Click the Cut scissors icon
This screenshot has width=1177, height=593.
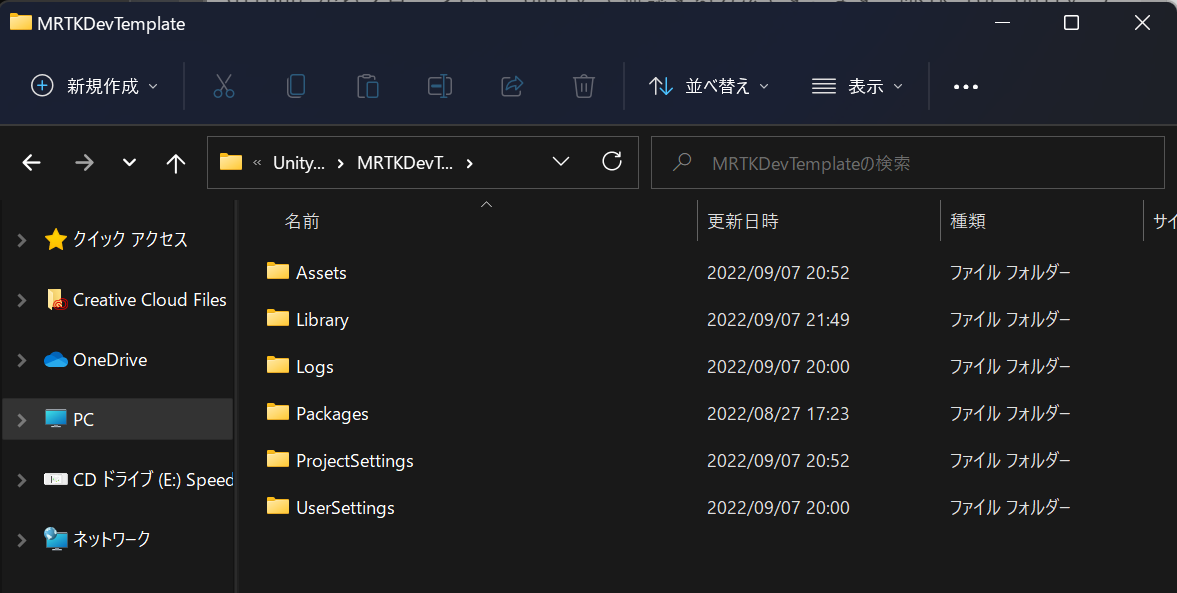point(224,86)
